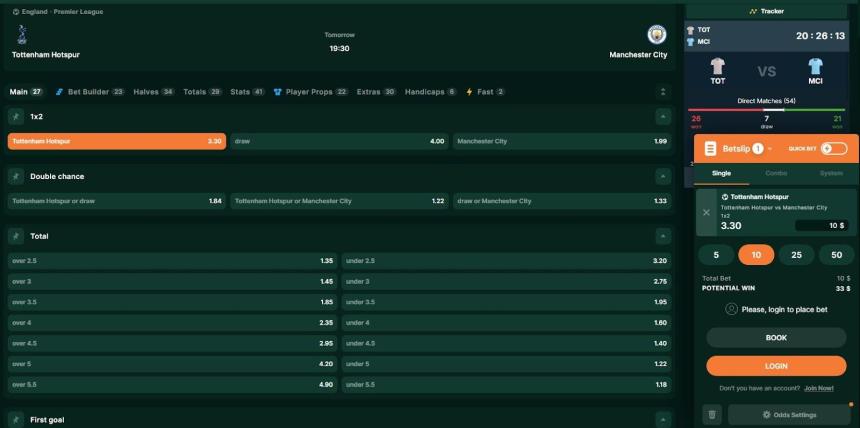The width and height of the screenshot is (860, 428).
Task: Follow the Join Now! link
Action: tap(818, 388)
